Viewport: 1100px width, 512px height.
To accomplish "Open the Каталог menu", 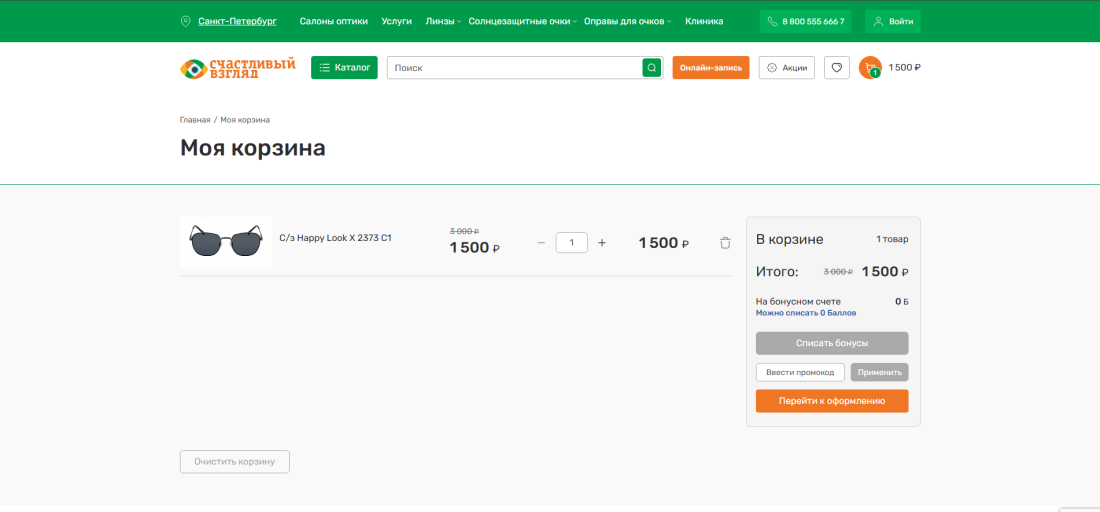I will (344, 68).
